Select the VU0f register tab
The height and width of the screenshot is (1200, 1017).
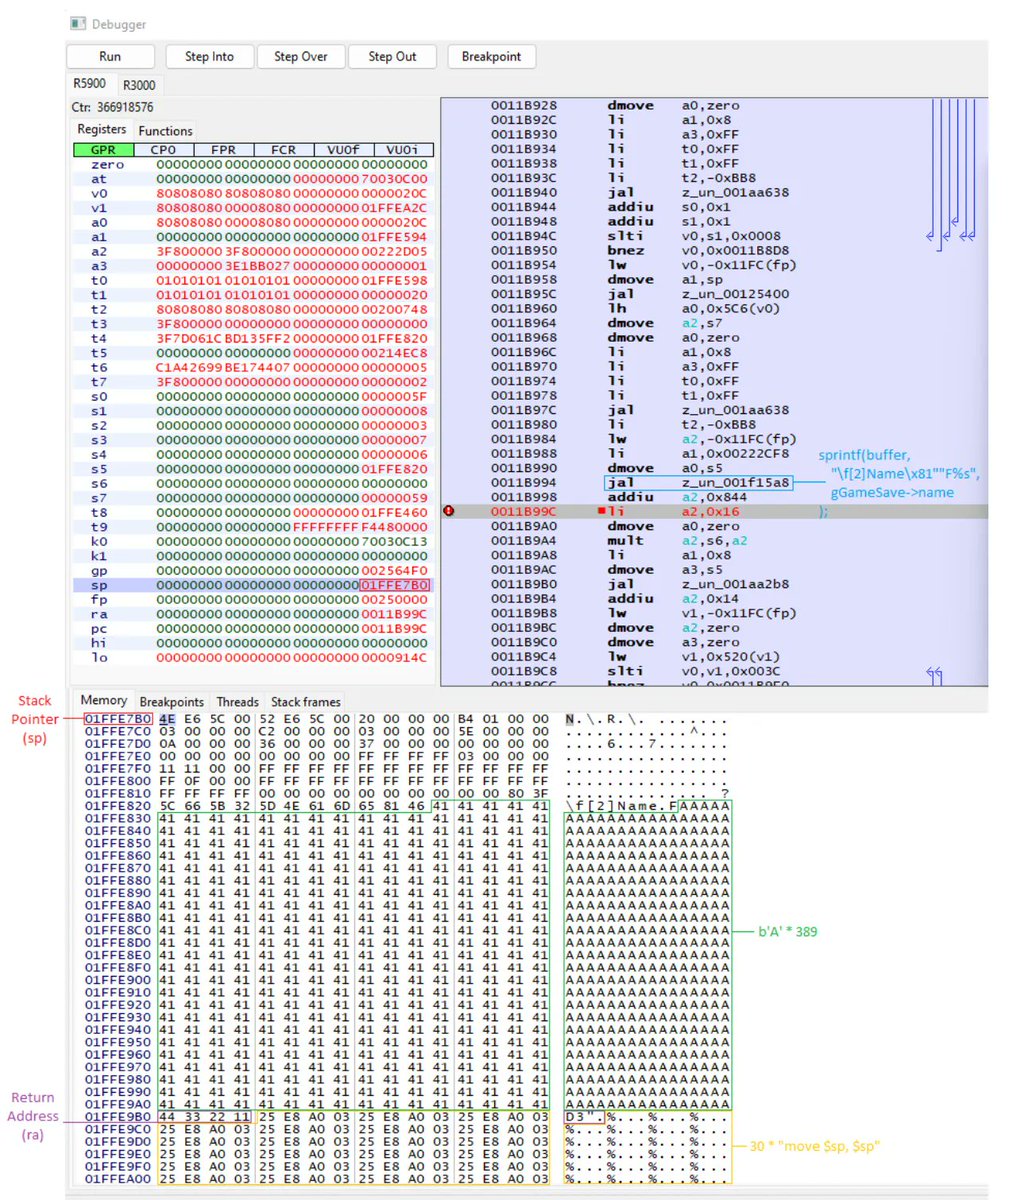click(x=343, y=150)
